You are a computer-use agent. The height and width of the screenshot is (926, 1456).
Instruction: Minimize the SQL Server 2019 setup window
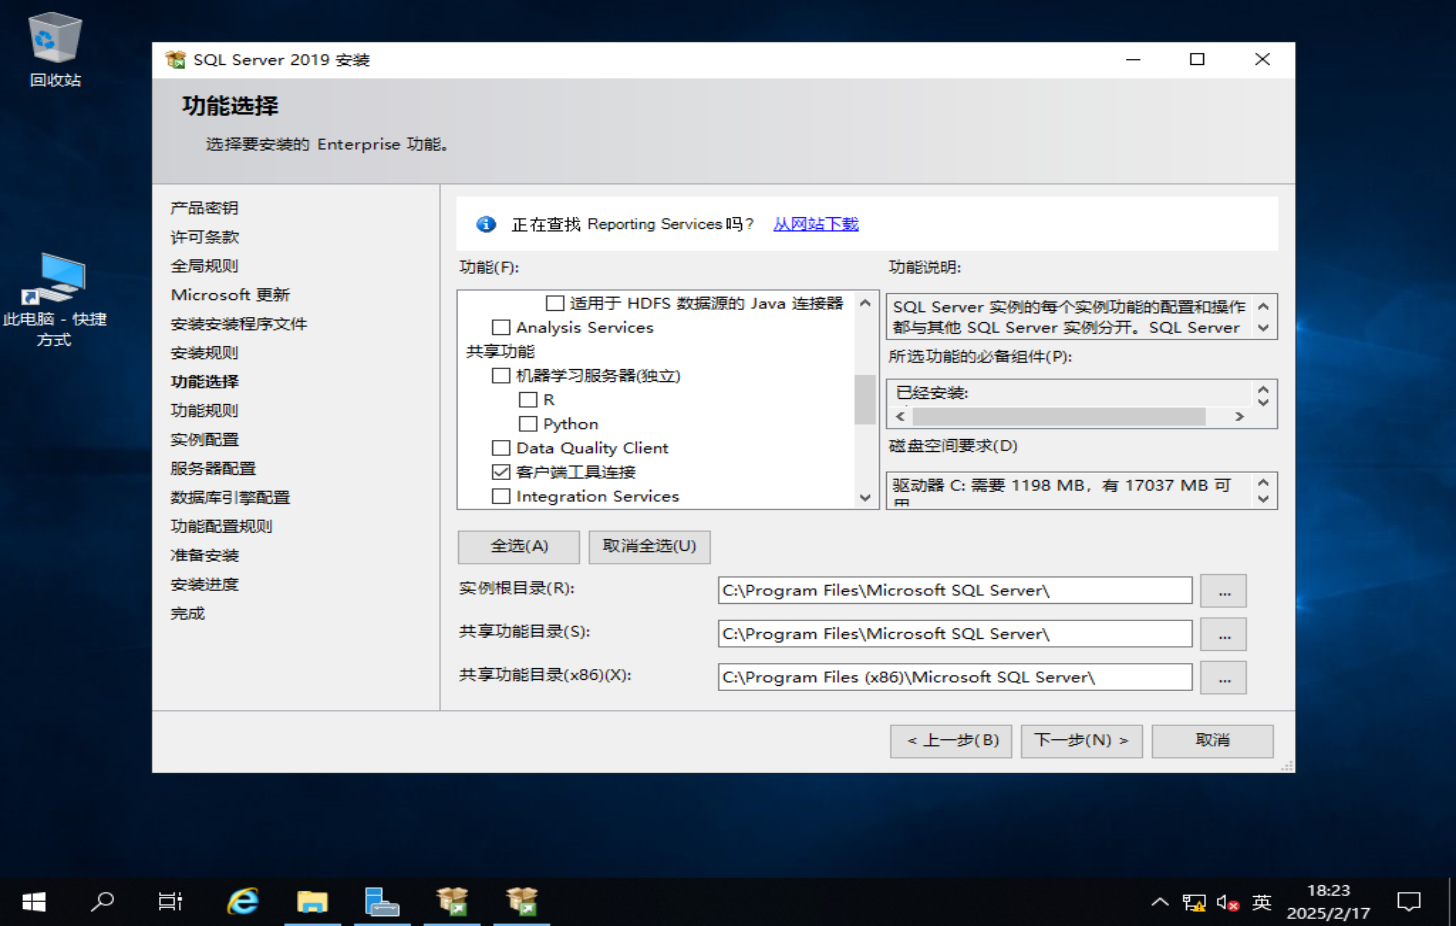[1133, 60]
